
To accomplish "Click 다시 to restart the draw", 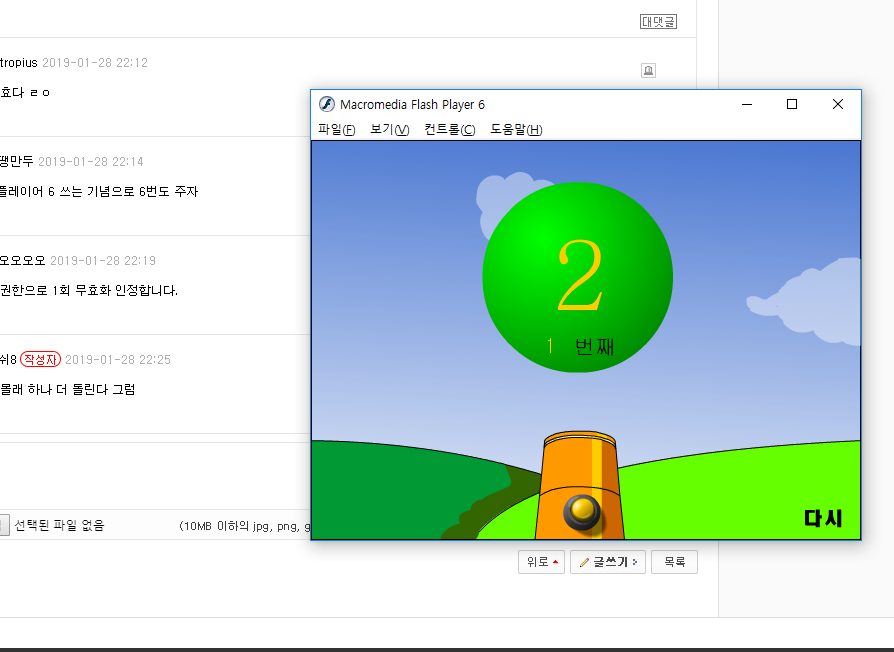I will (823, 518).
